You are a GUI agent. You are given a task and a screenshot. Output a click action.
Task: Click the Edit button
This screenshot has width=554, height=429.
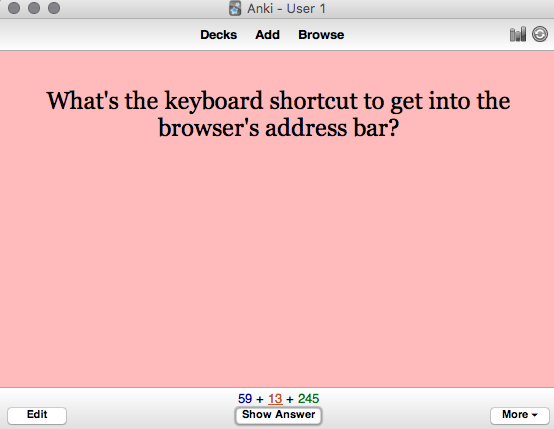(37, 415)
